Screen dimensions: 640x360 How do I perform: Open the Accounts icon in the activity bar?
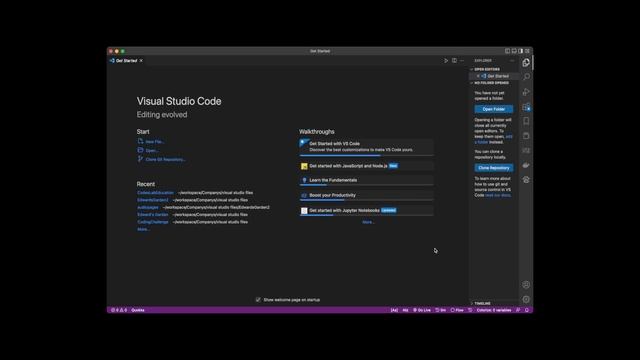coord(526,284)
